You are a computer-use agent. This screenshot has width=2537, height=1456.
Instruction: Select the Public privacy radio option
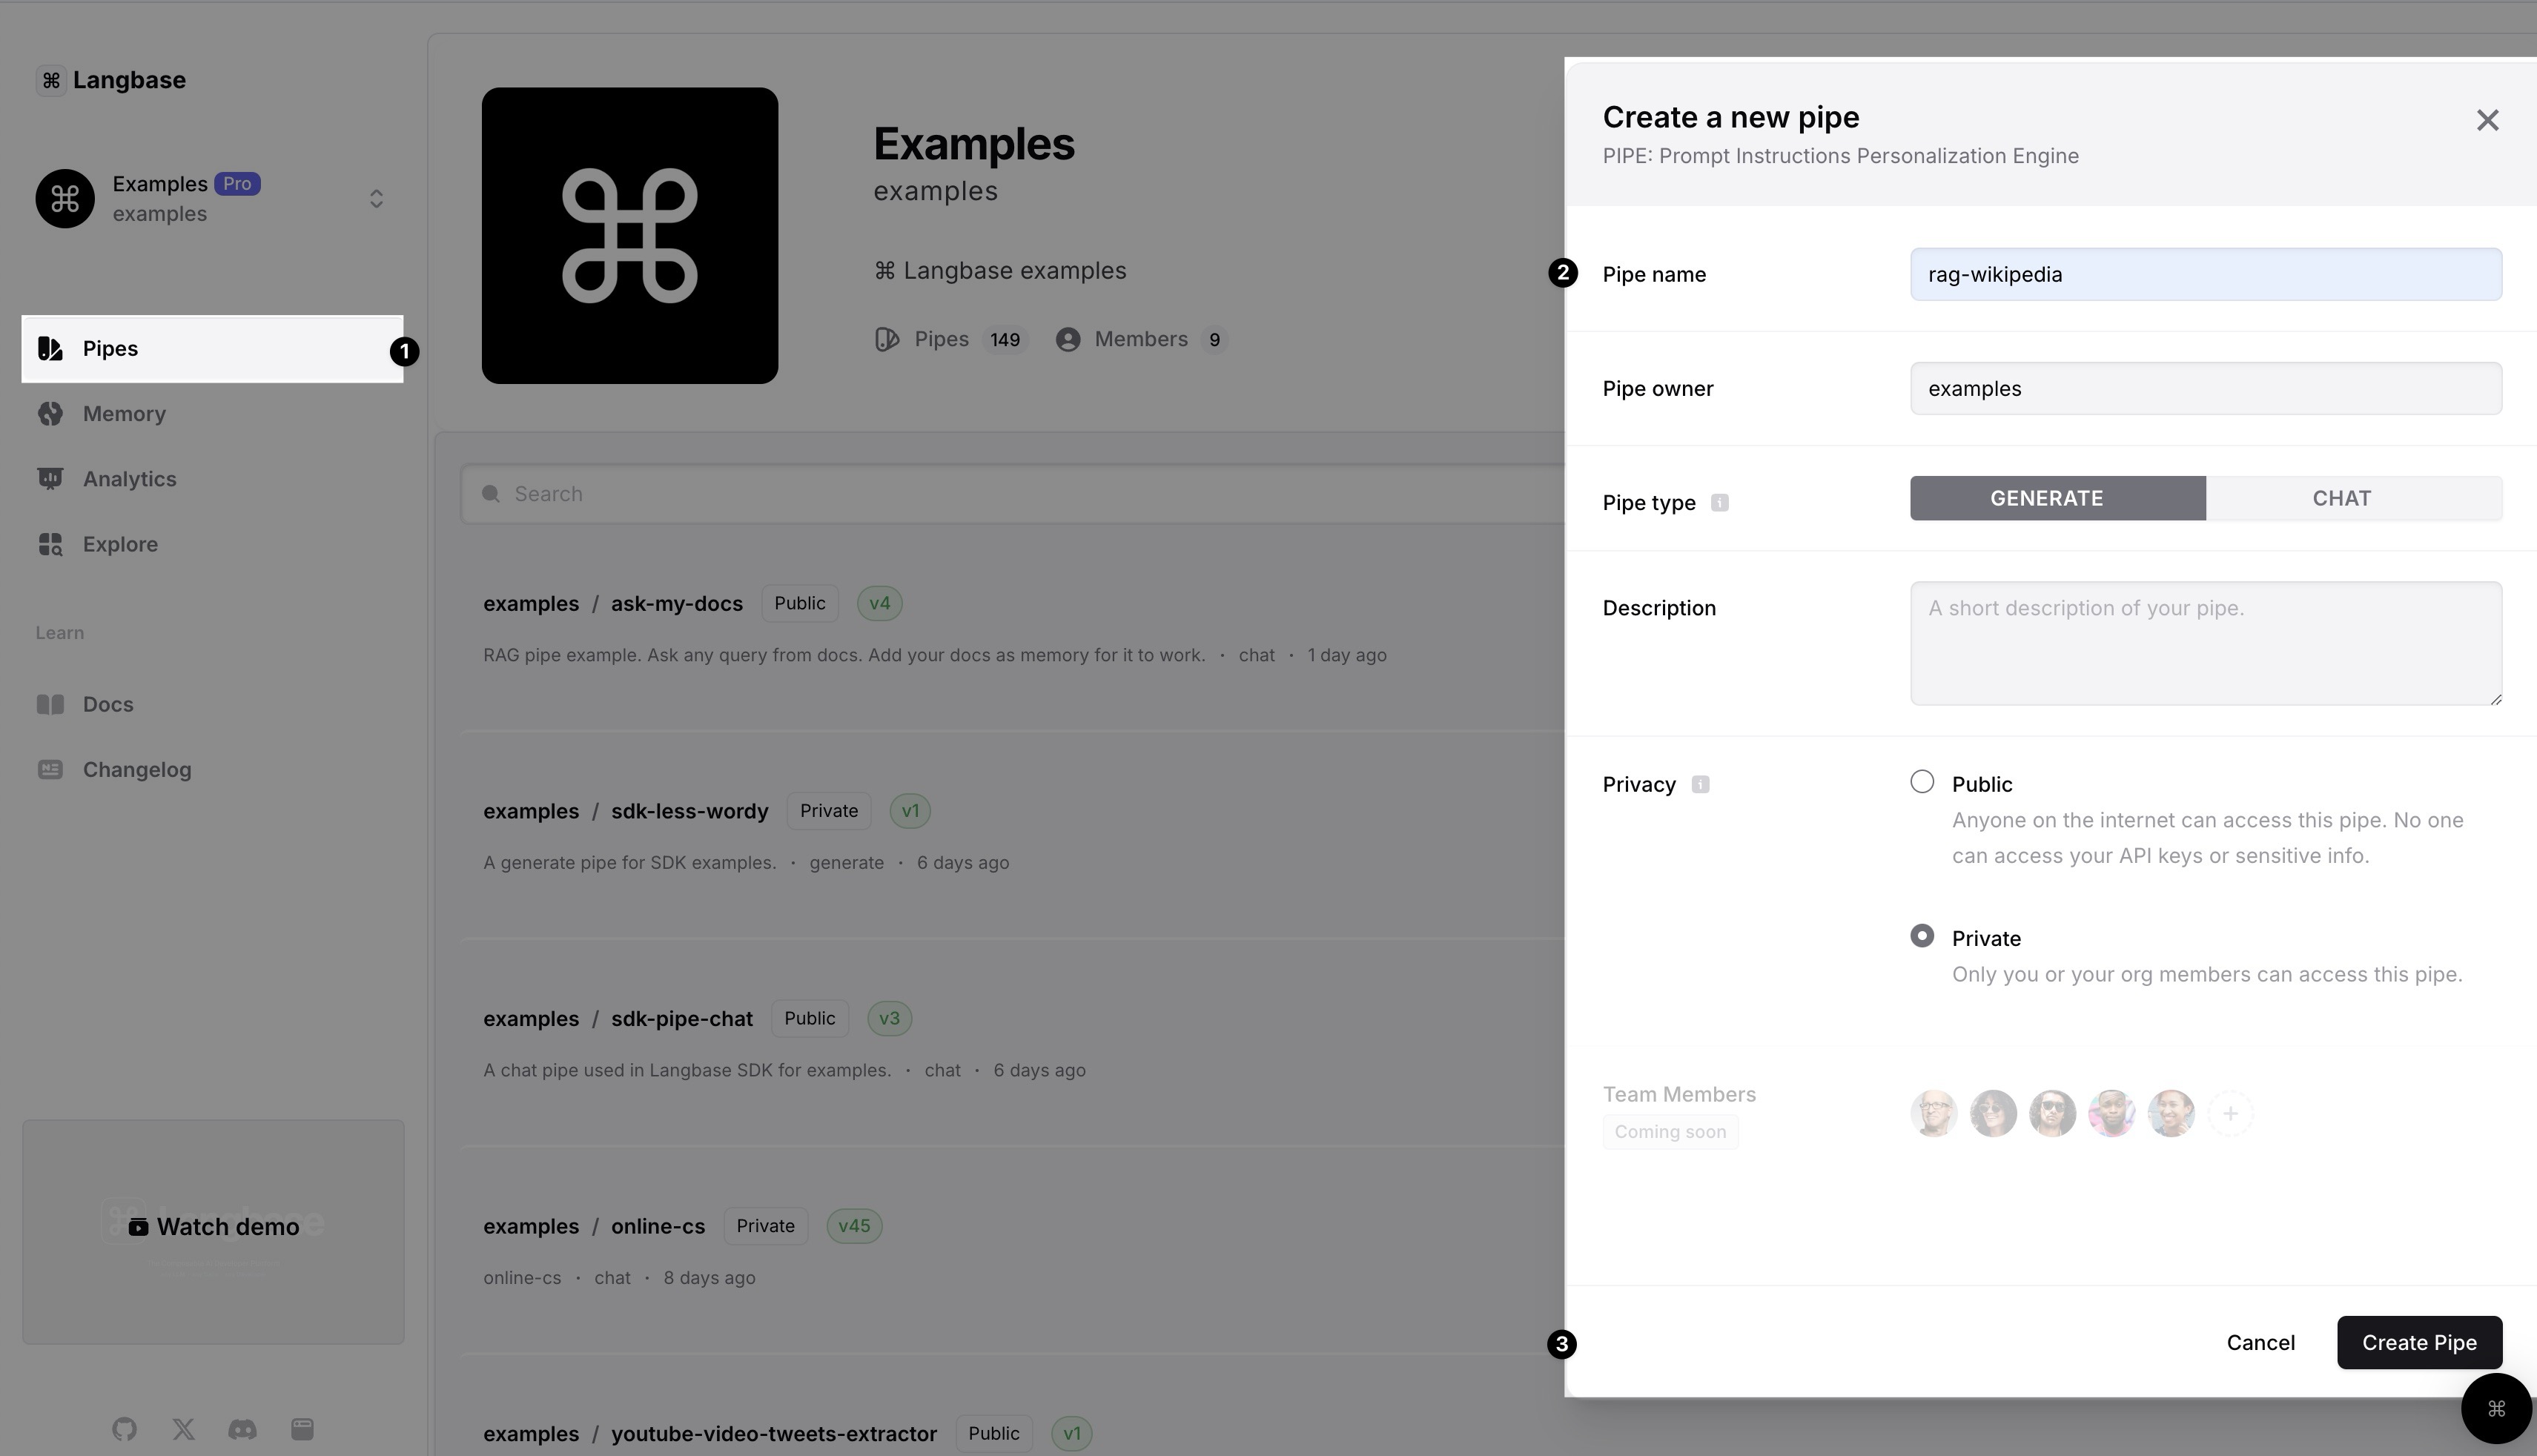click(1921, 782)
